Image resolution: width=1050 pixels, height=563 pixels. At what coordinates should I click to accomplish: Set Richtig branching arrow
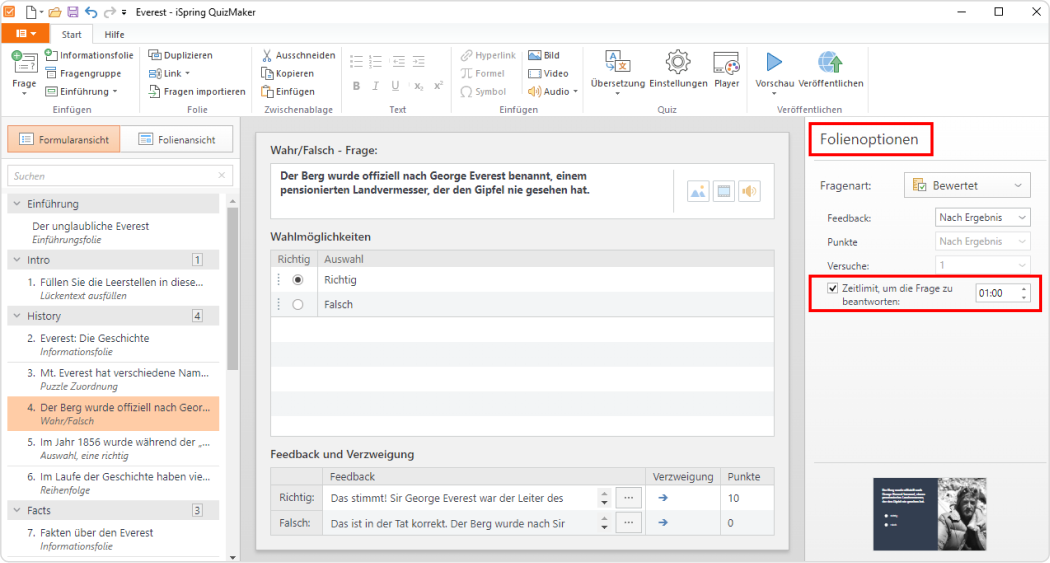click(x=663, y=498)
